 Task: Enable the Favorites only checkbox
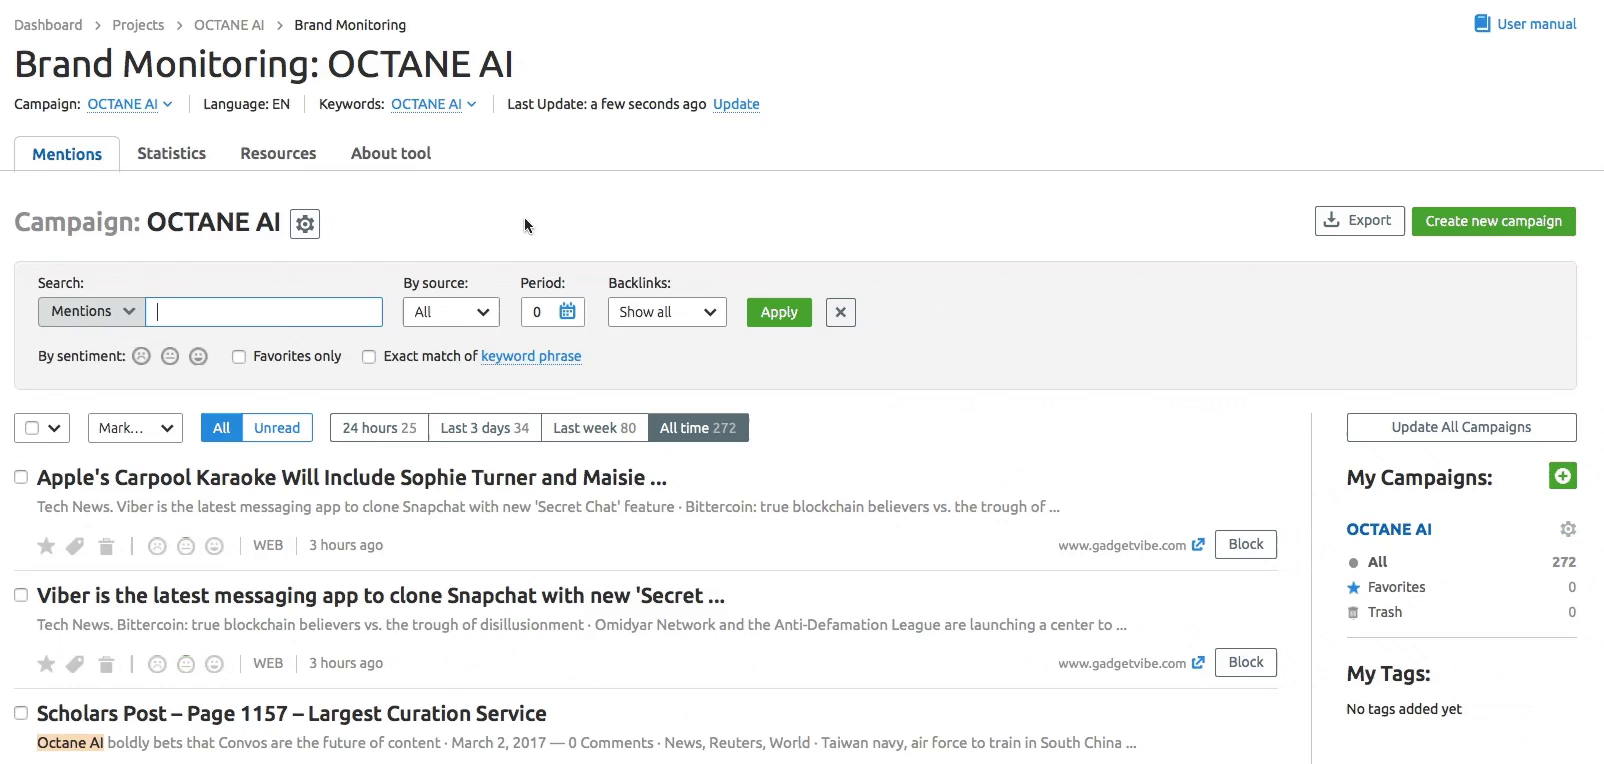[x=239, y=357]
